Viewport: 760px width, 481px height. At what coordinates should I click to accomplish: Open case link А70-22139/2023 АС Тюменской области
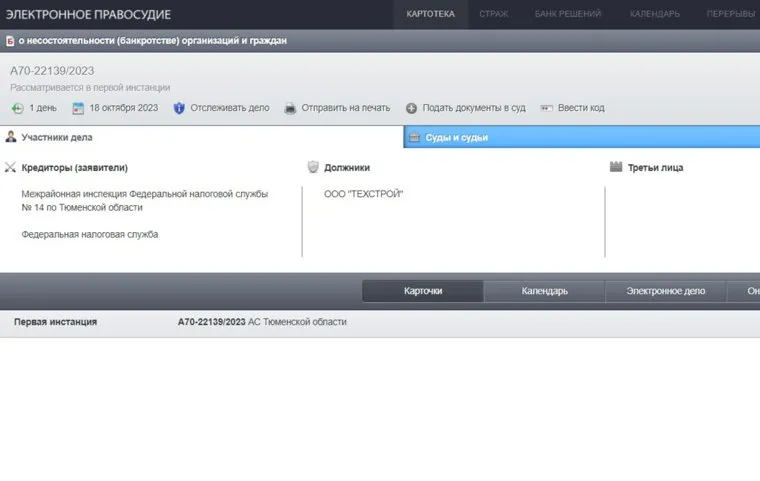click(x=262, y=322)
